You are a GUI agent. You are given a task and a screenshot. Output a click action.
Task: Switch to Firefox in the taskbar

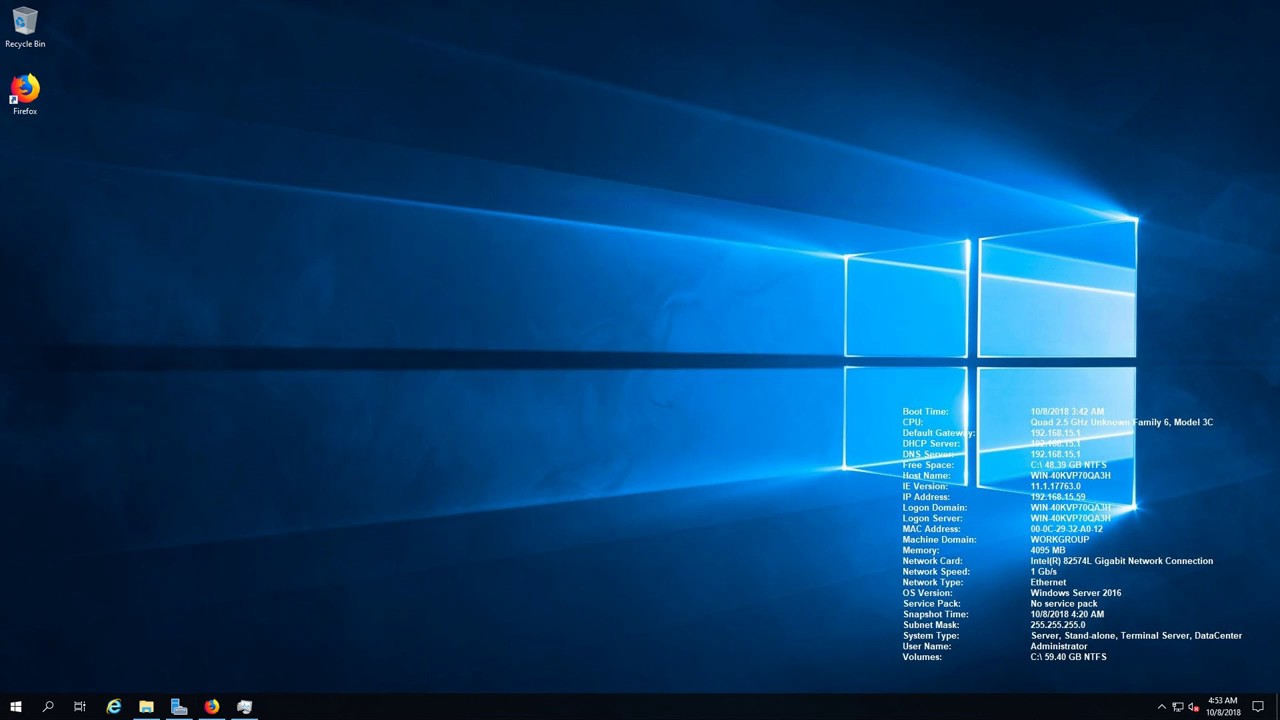pos(212,707)
